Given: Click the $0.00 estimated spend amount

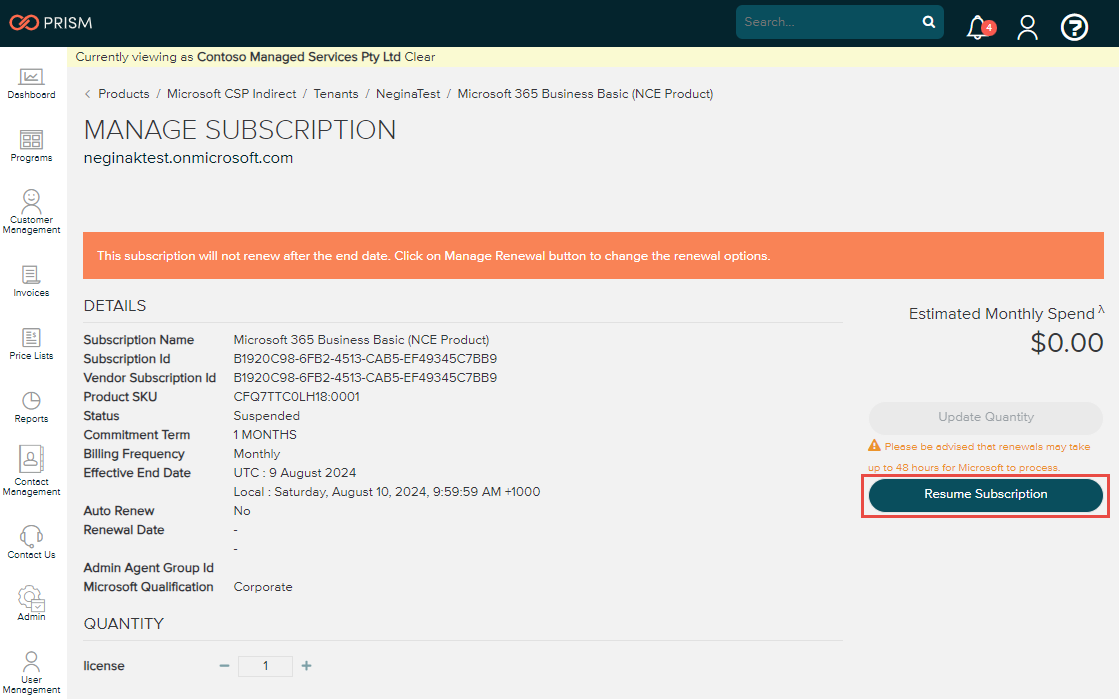Looking at the screenshot, I should click(x=1067, y=343).
